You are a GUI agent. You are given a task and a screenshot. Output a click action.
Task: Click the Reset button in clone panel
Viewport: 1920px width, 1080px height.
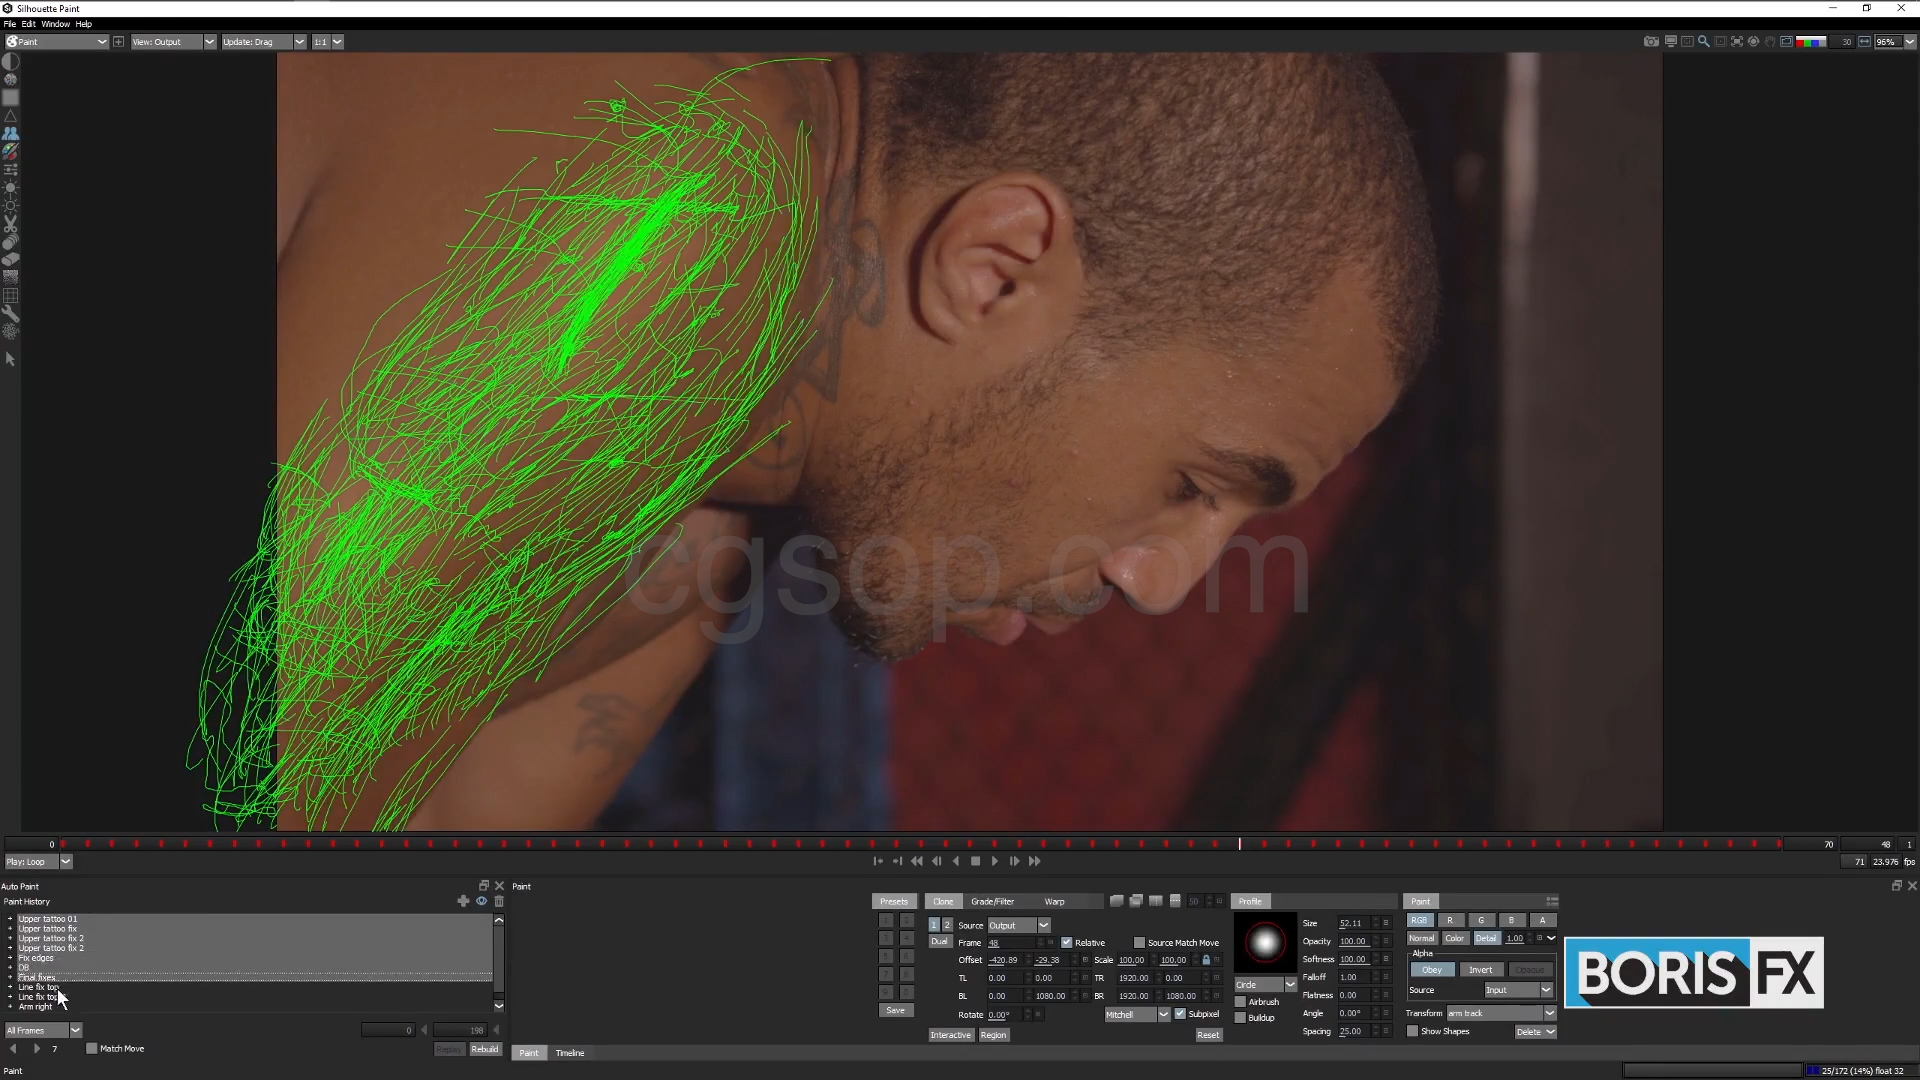click(1208, 1035)
